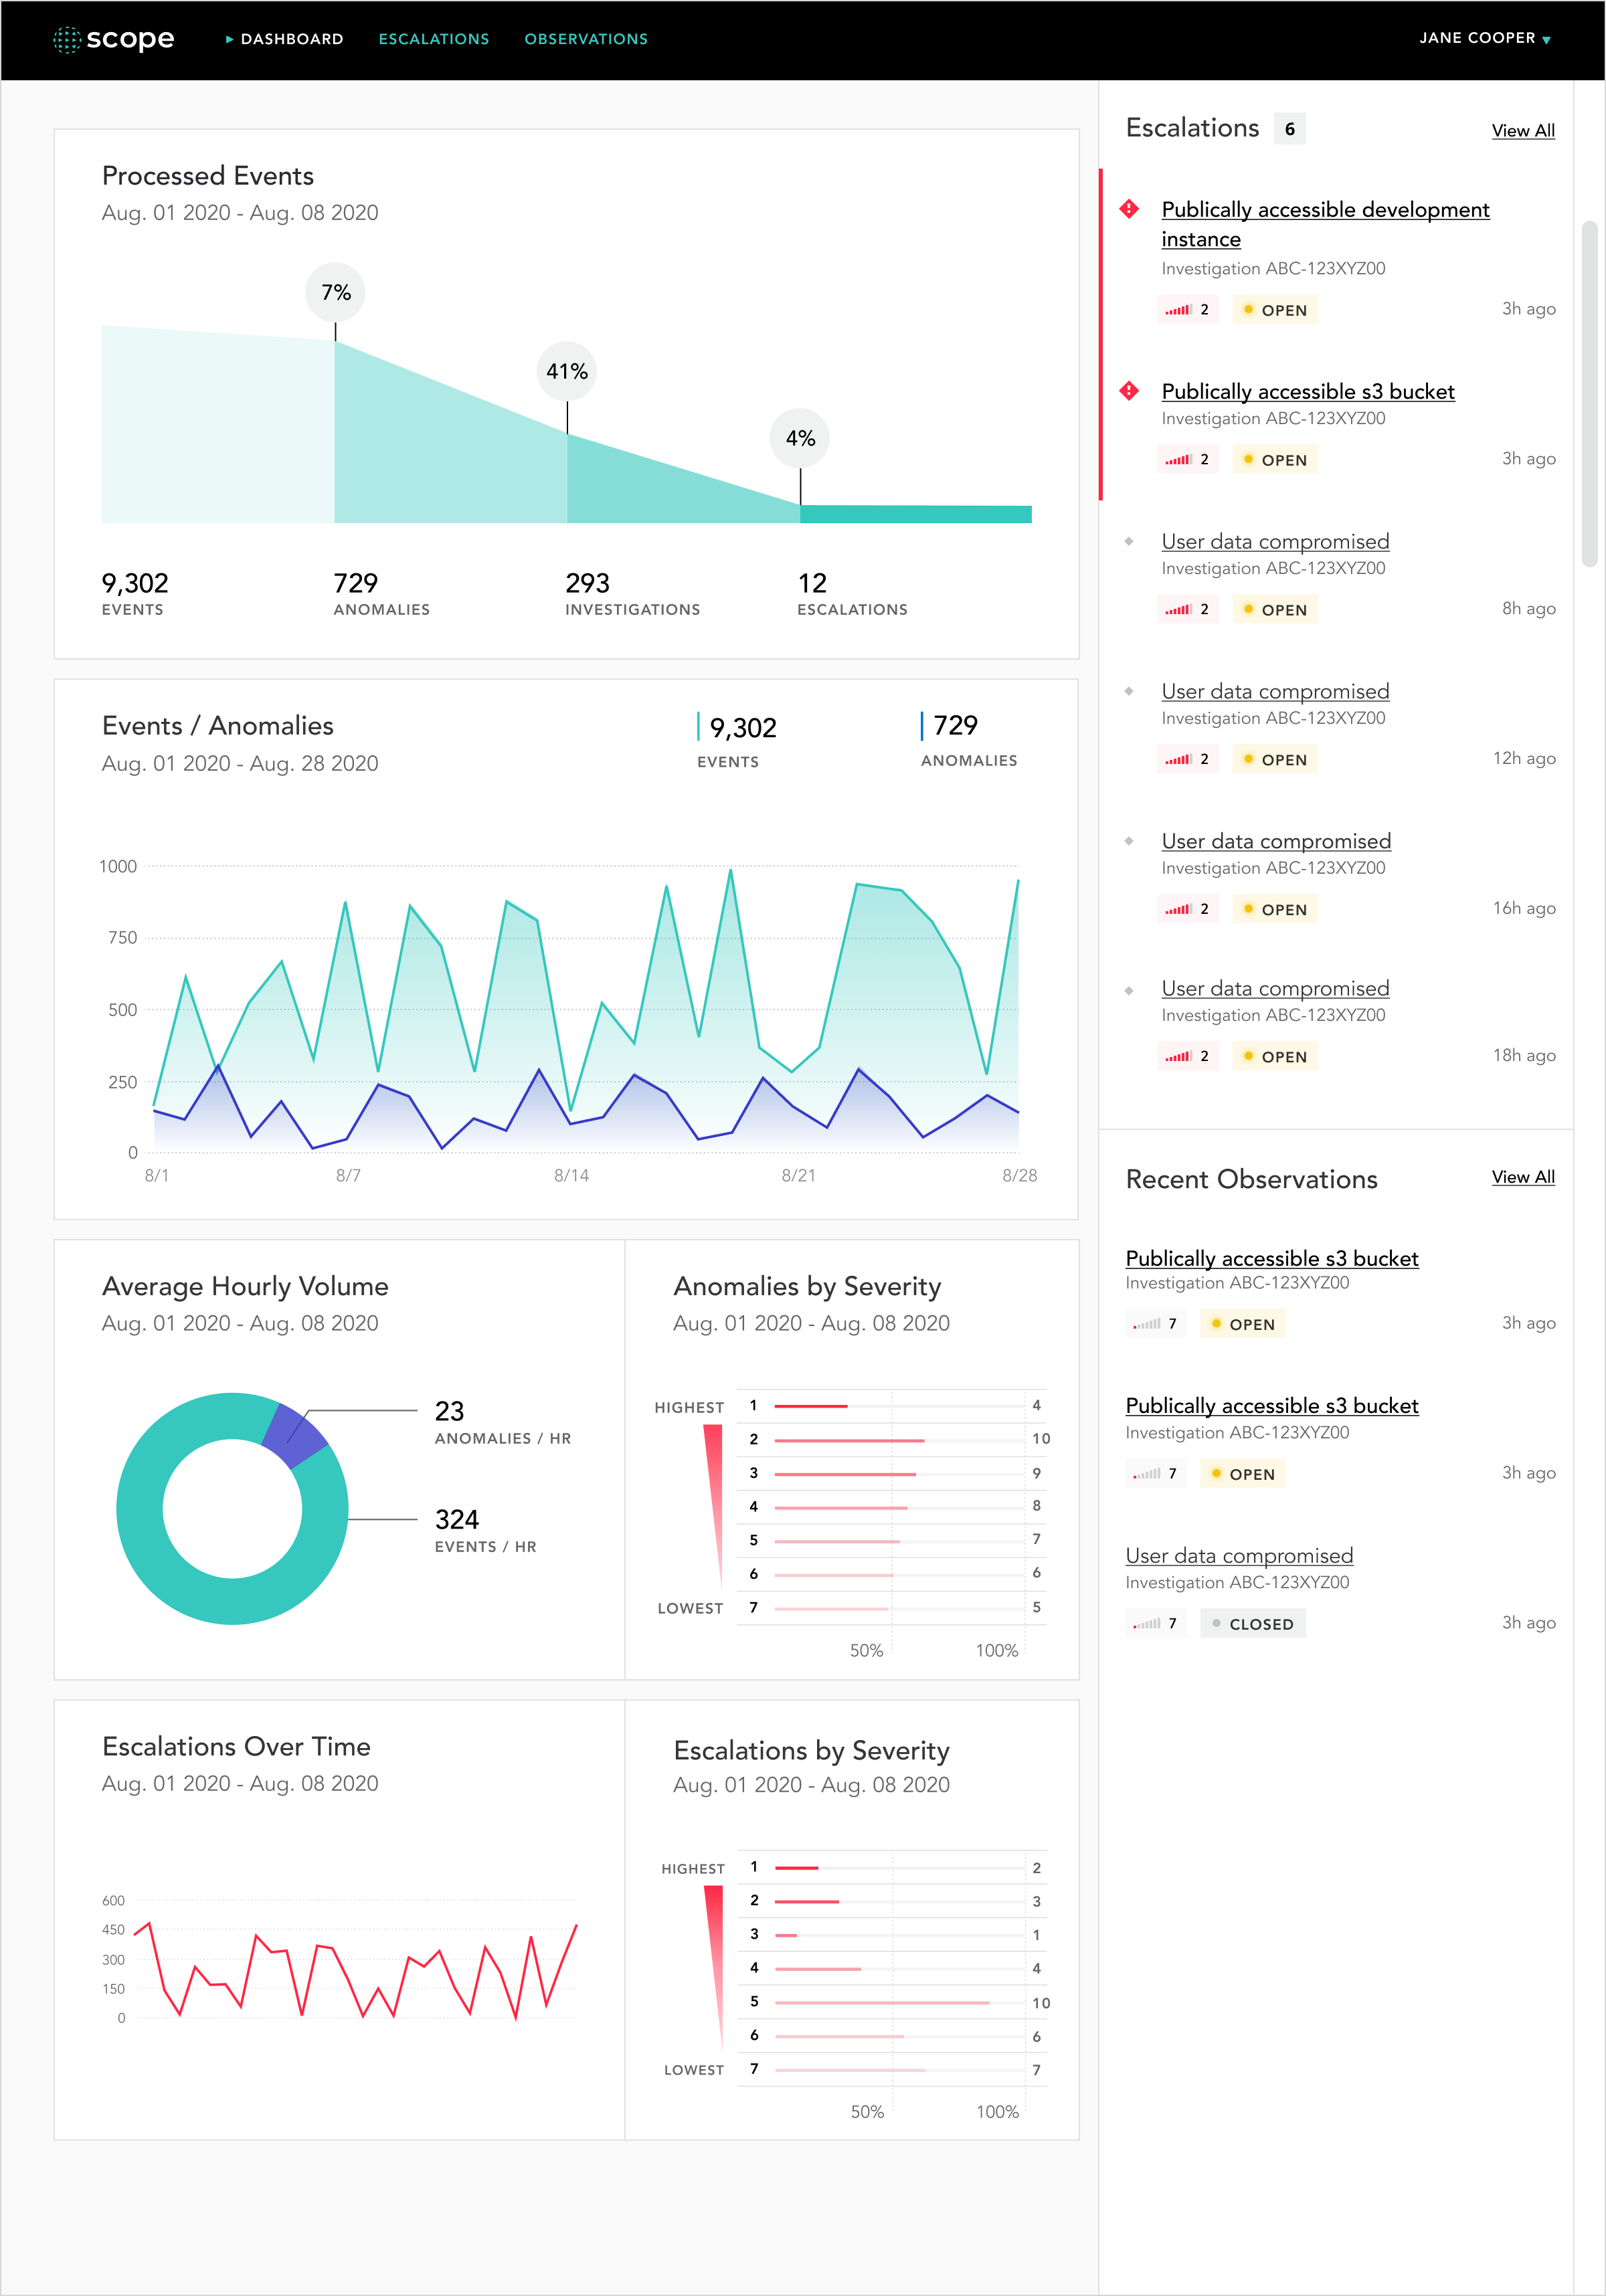The image size is (1606, 2296).
Task: Open the Jane Cooper account dropdown
Action: tap(1485, 38)
